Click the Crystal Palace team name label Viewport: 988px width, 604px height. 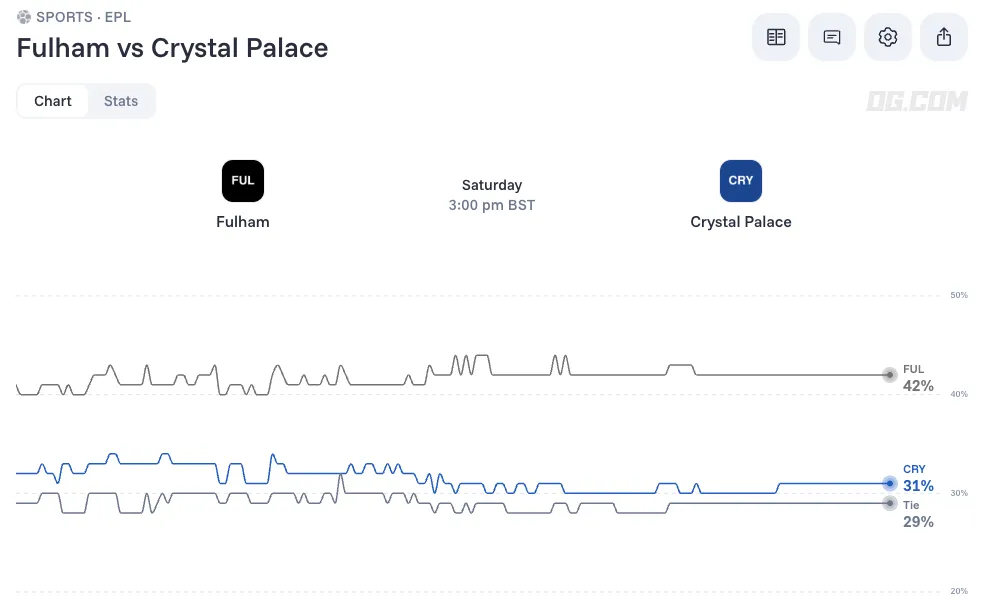[x=740, y=222]
